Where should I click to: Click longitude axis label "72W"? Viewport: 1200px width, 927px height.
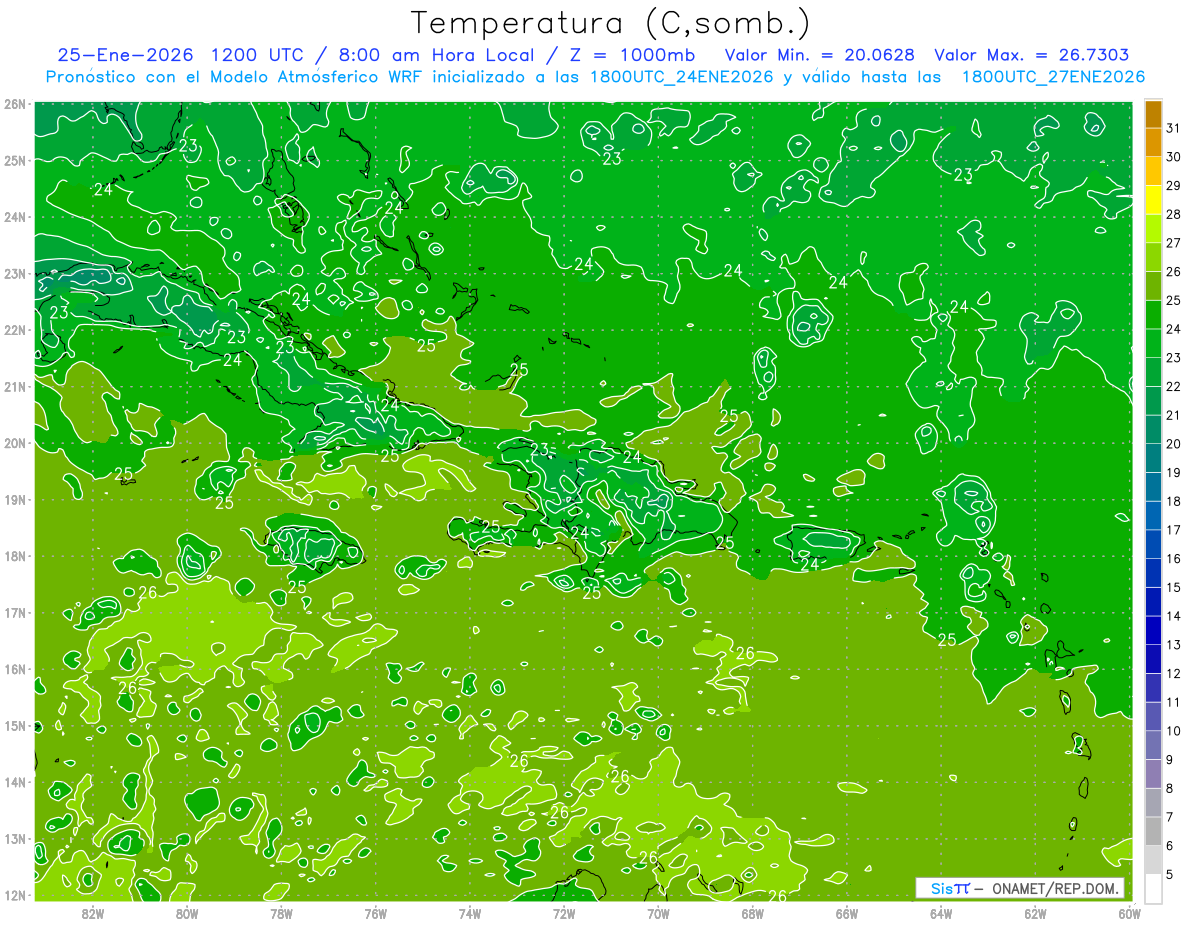[564, 913]
